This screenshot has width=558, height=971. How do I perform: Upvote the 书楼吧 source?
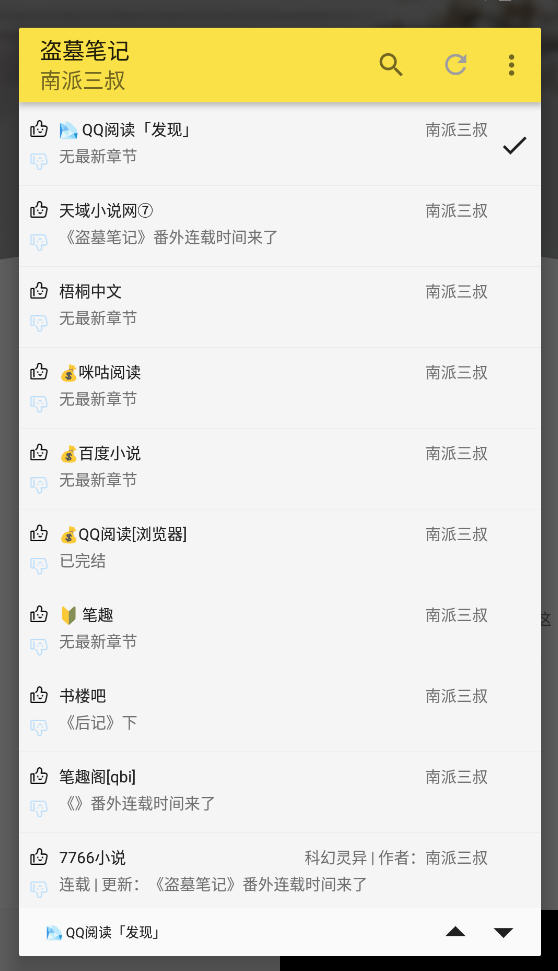pyautogui.click(x=38, y=695)
